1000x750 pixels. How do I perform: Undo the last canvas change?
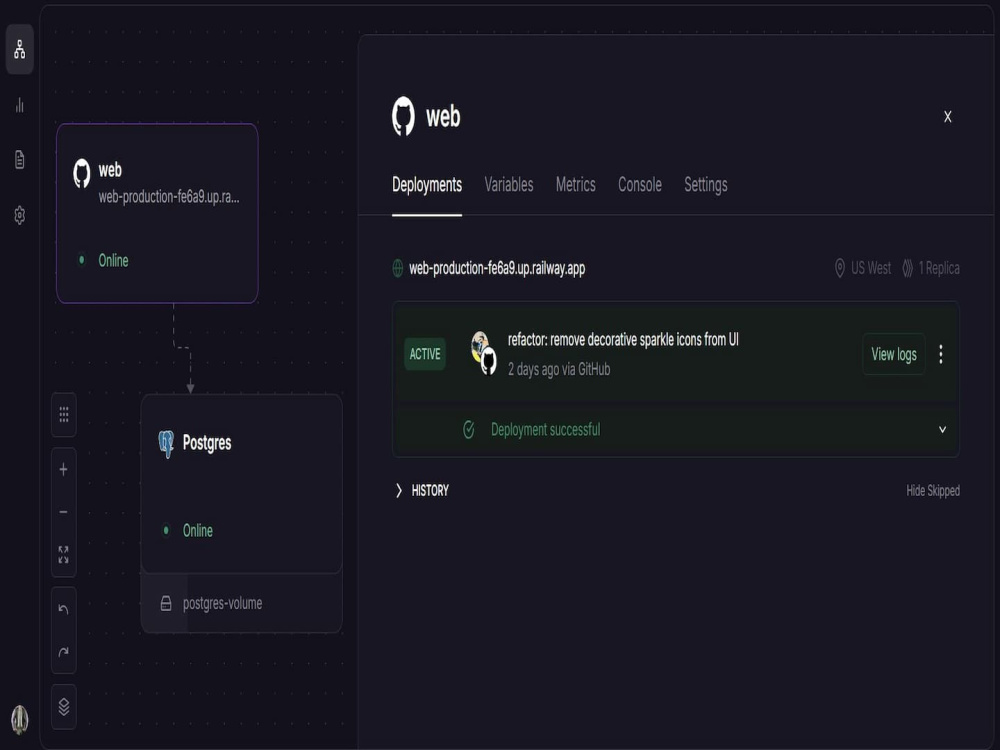[x=64, y=609]
